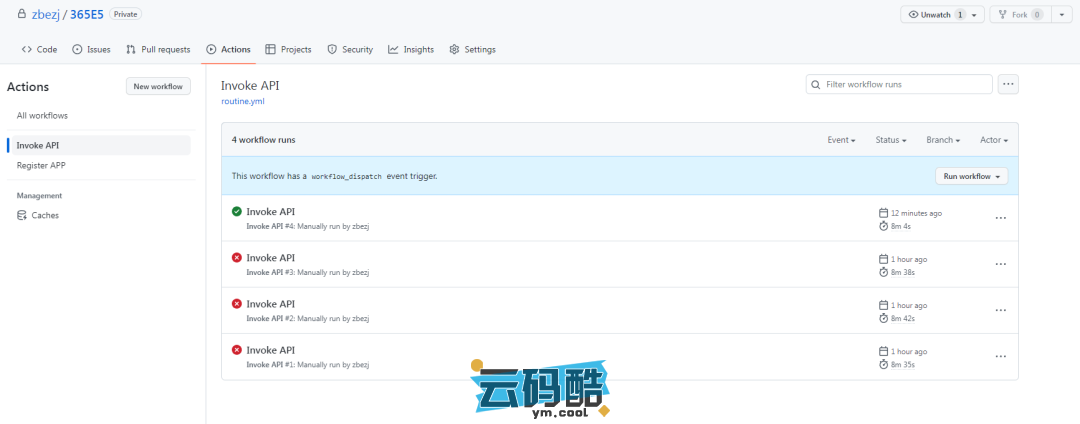
Task: Expand the Event filter dropdown
Action: click(841, 140)
